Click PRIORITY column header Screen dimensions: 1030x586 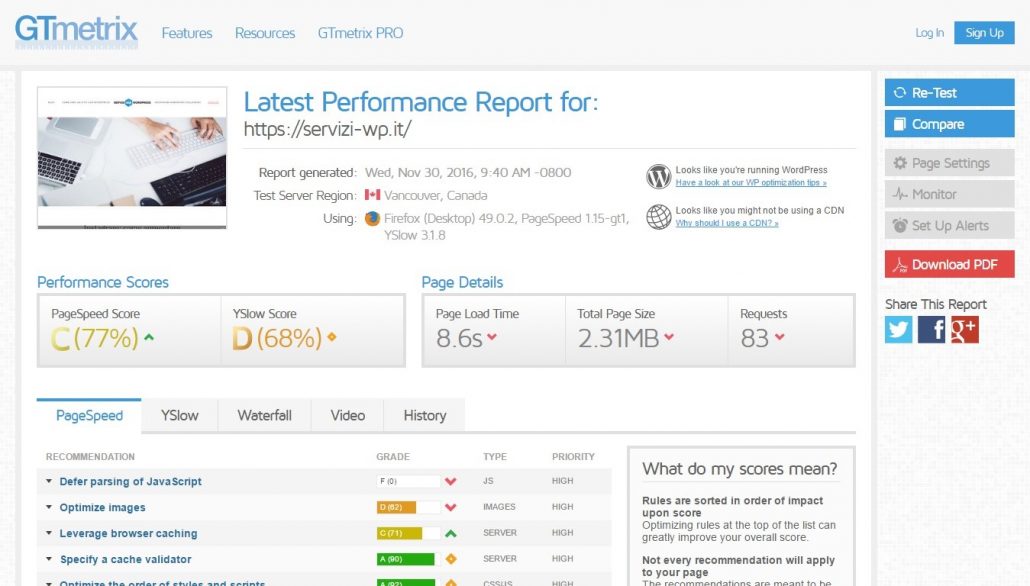pos(573,457)
